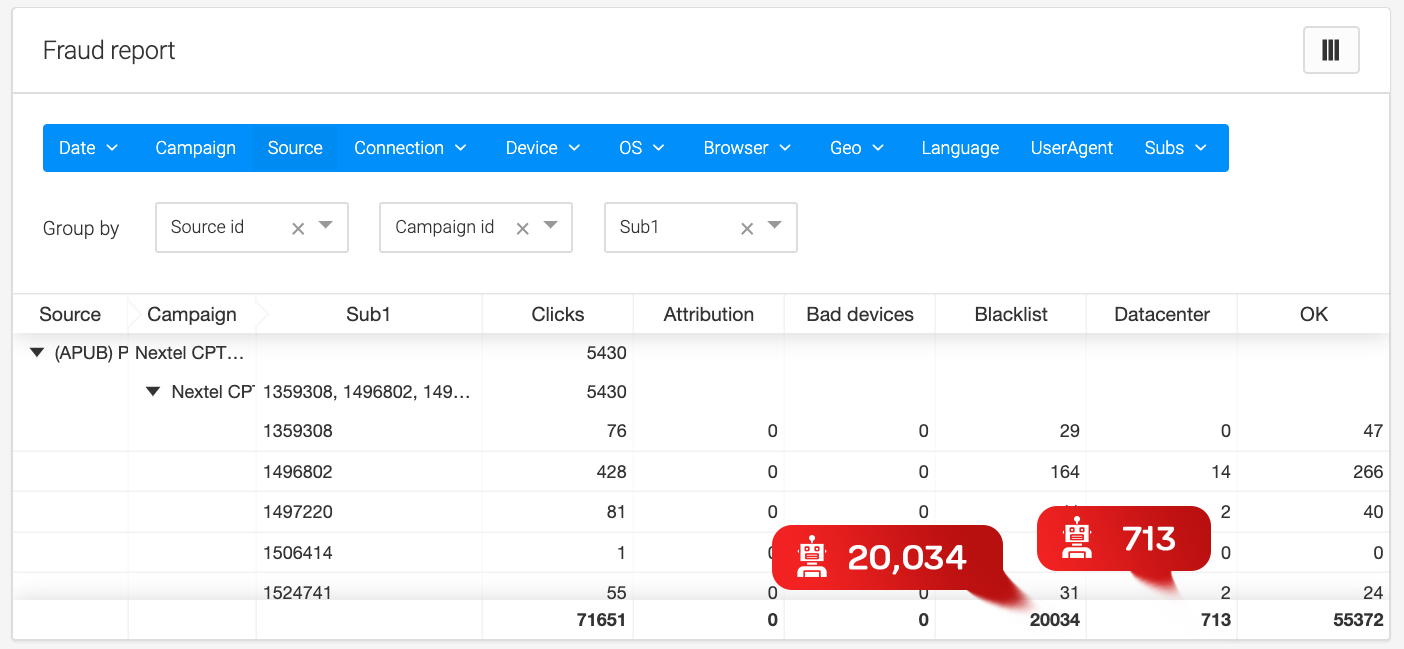Remove Campaign id grouping using the X icon
This screenshot has width=1404, height=649.
pos(522,227)
